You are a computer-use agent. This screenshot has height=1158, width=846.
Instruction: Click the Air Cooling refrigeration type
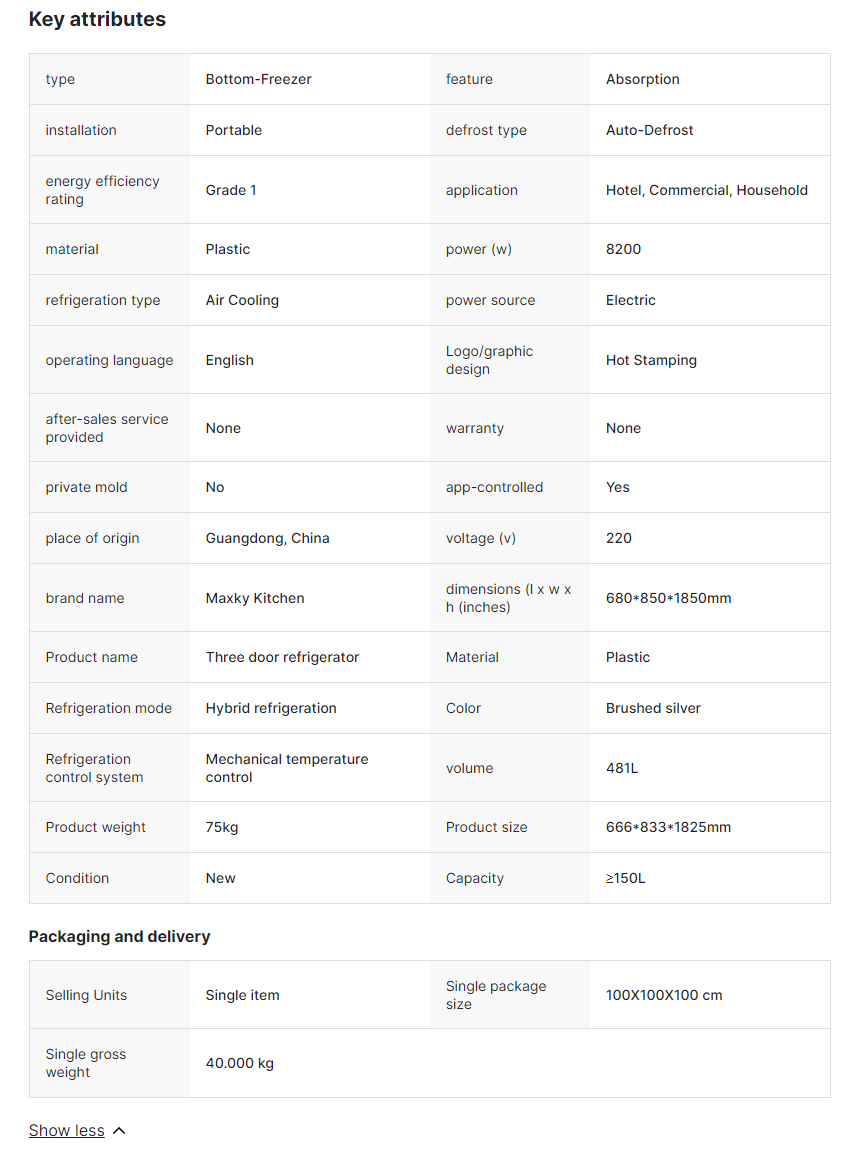[242, 300]
